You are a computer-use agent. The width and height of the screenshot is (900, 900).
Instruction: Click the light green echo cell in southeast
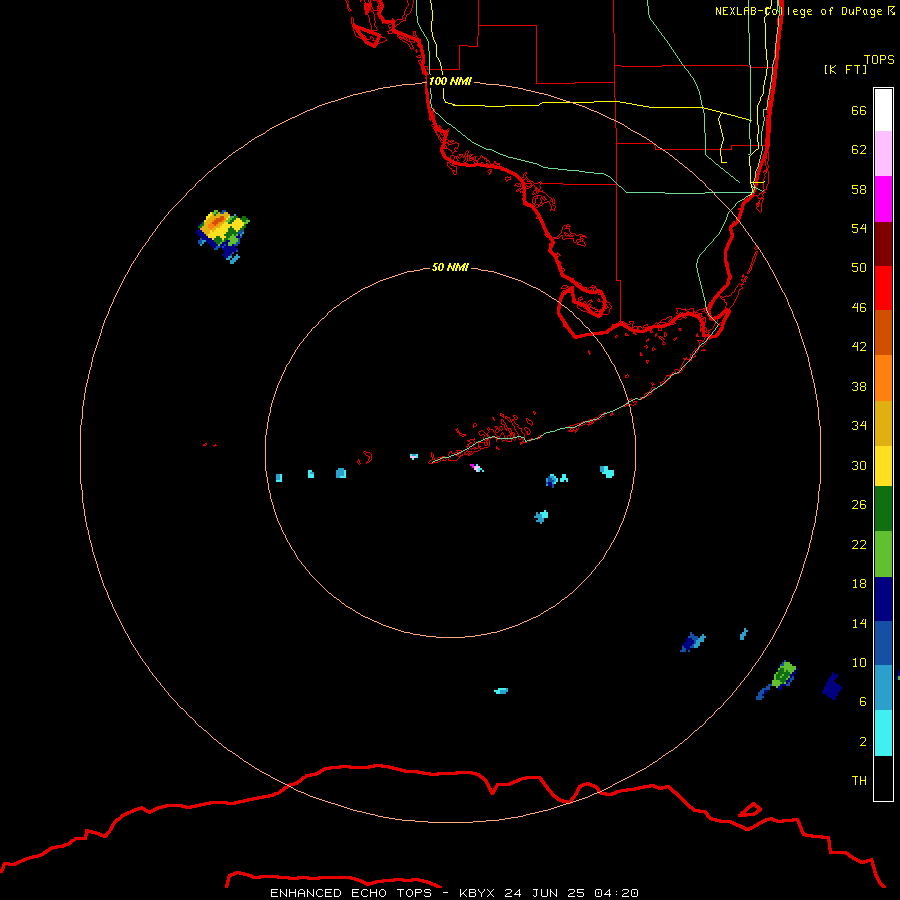click(783, 674)
